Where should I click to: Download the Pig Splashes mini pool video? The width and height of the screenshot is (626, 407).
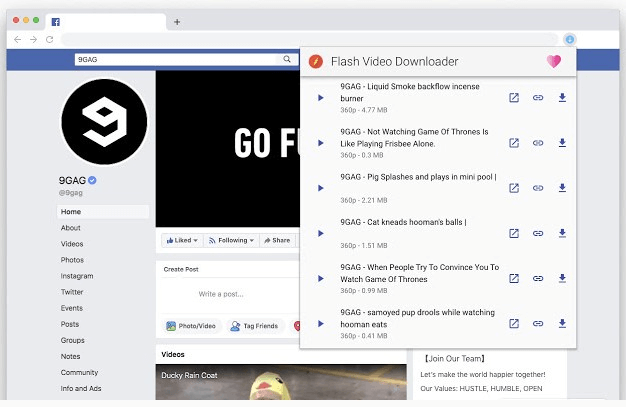pyautogui.click(x=562, y=188)
